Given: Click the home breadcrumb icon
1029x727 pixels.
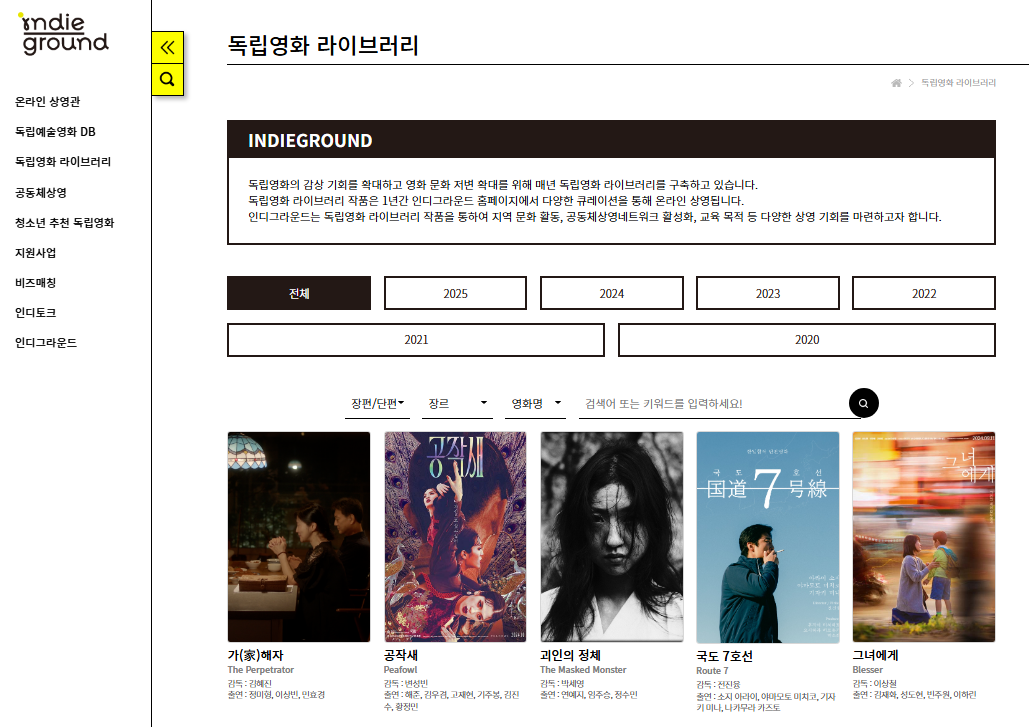Looking at the screenshot, I should coord(896,83).
